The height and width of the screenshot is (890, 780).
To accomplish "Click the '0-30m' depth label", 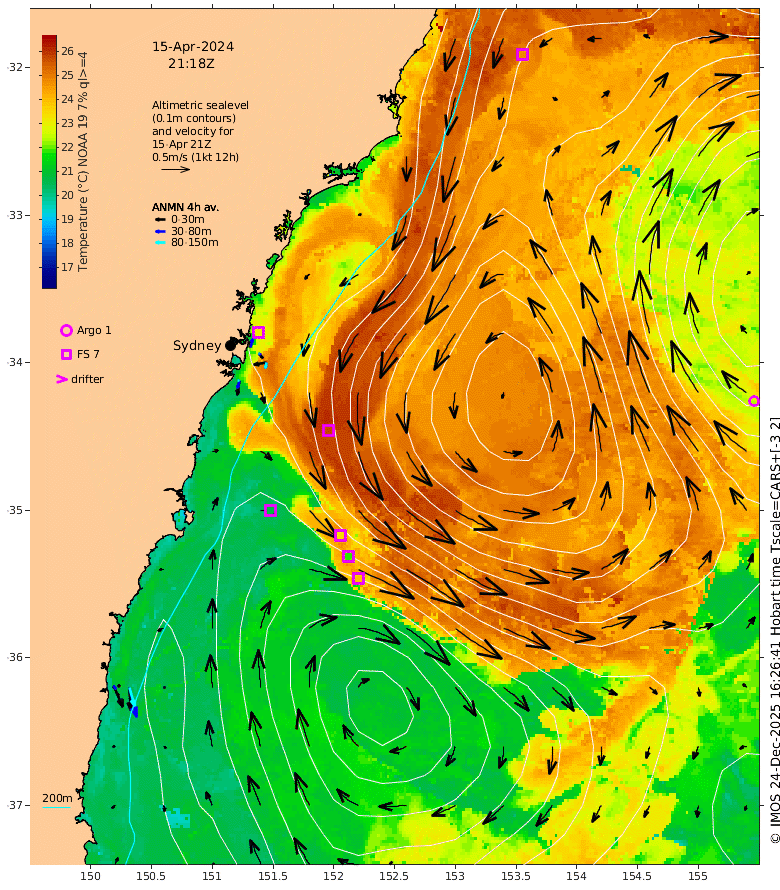I will pyautogui.click(x=188, y=219).
